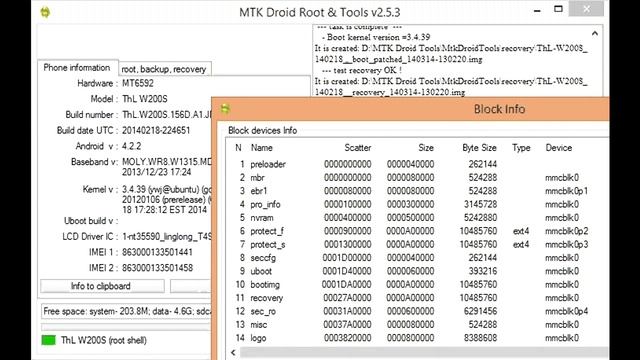Select the nvram partition row
Screen dimensions: 640x360
coord(416,218)
